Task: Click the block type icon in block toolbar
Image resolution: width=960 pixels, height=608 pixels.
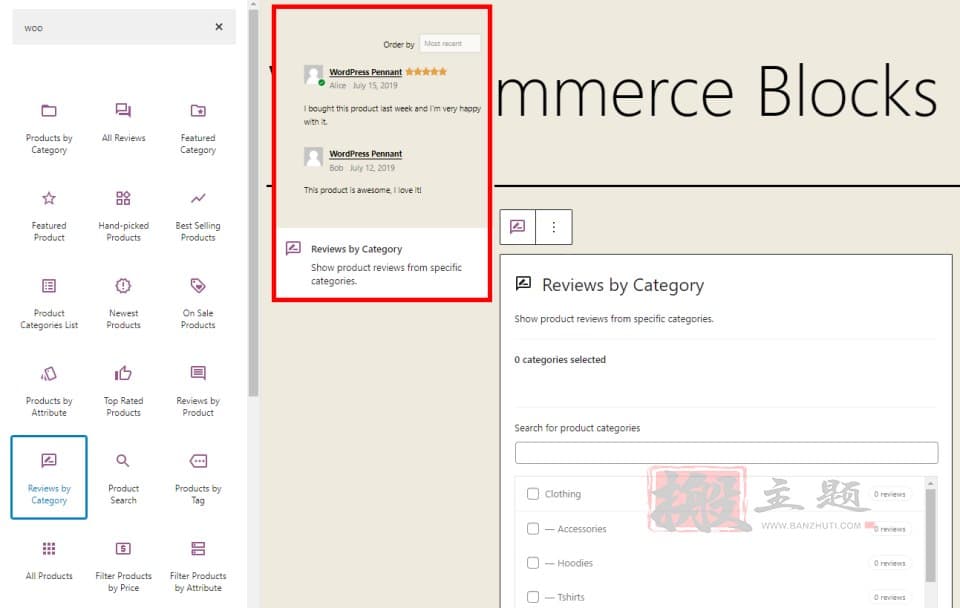Action: click(517, 227)
